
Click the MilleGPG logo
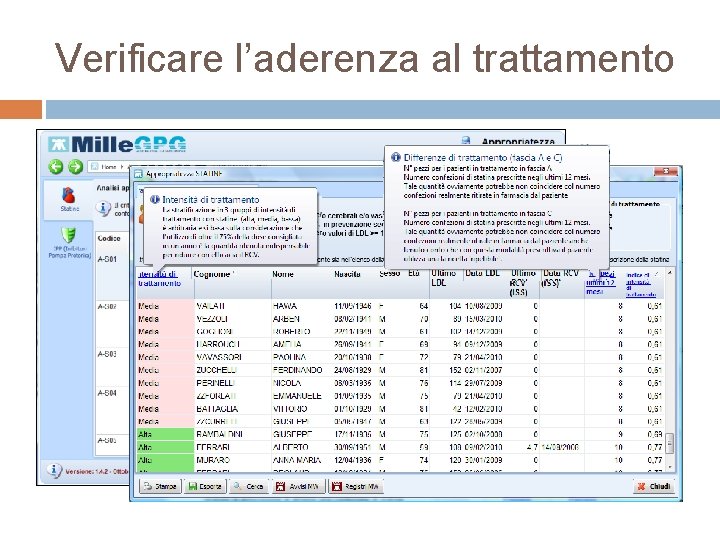coord(117,144)
